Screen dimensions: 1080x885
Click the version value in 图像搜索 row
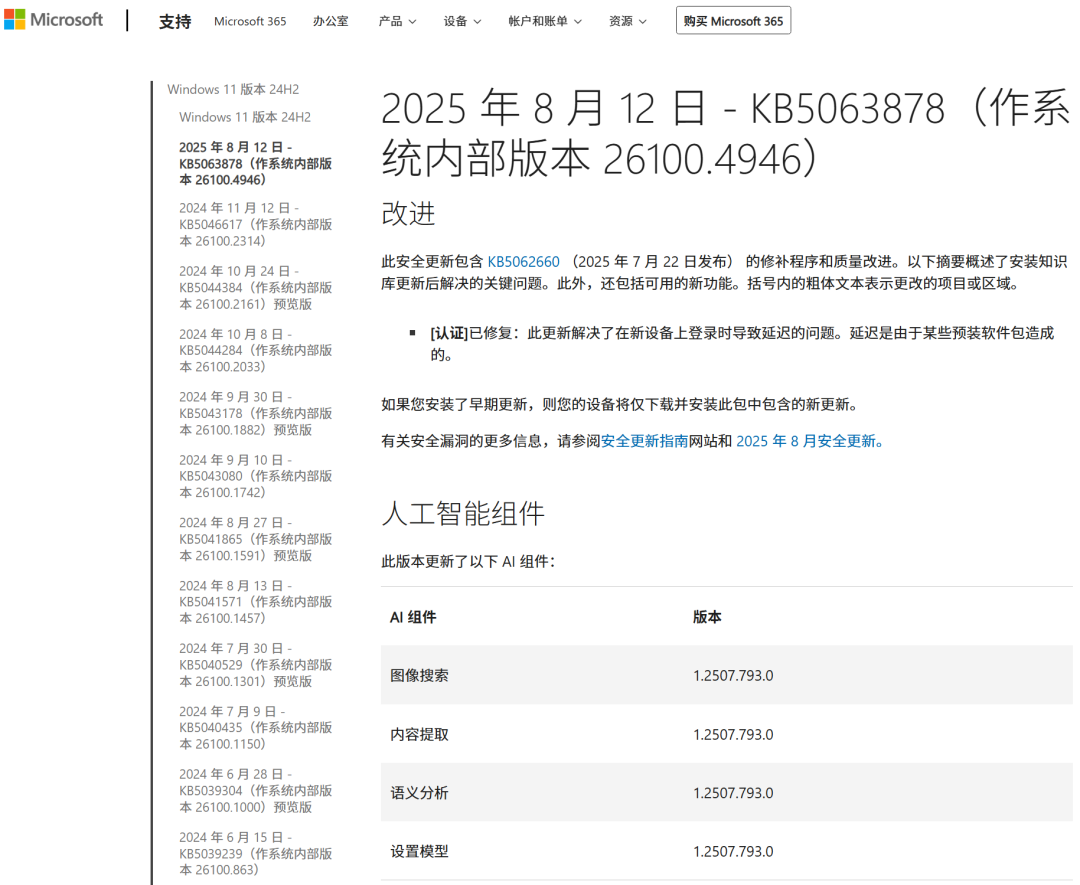coord(733,676)
